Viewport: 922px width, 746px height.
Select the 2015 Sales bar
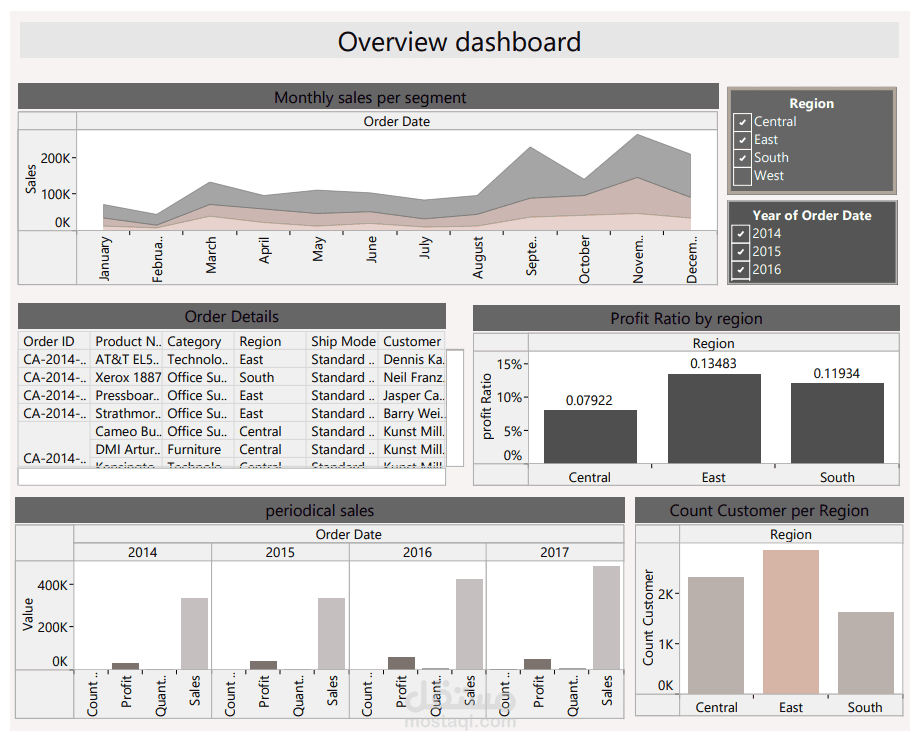[x=332, y=634]
